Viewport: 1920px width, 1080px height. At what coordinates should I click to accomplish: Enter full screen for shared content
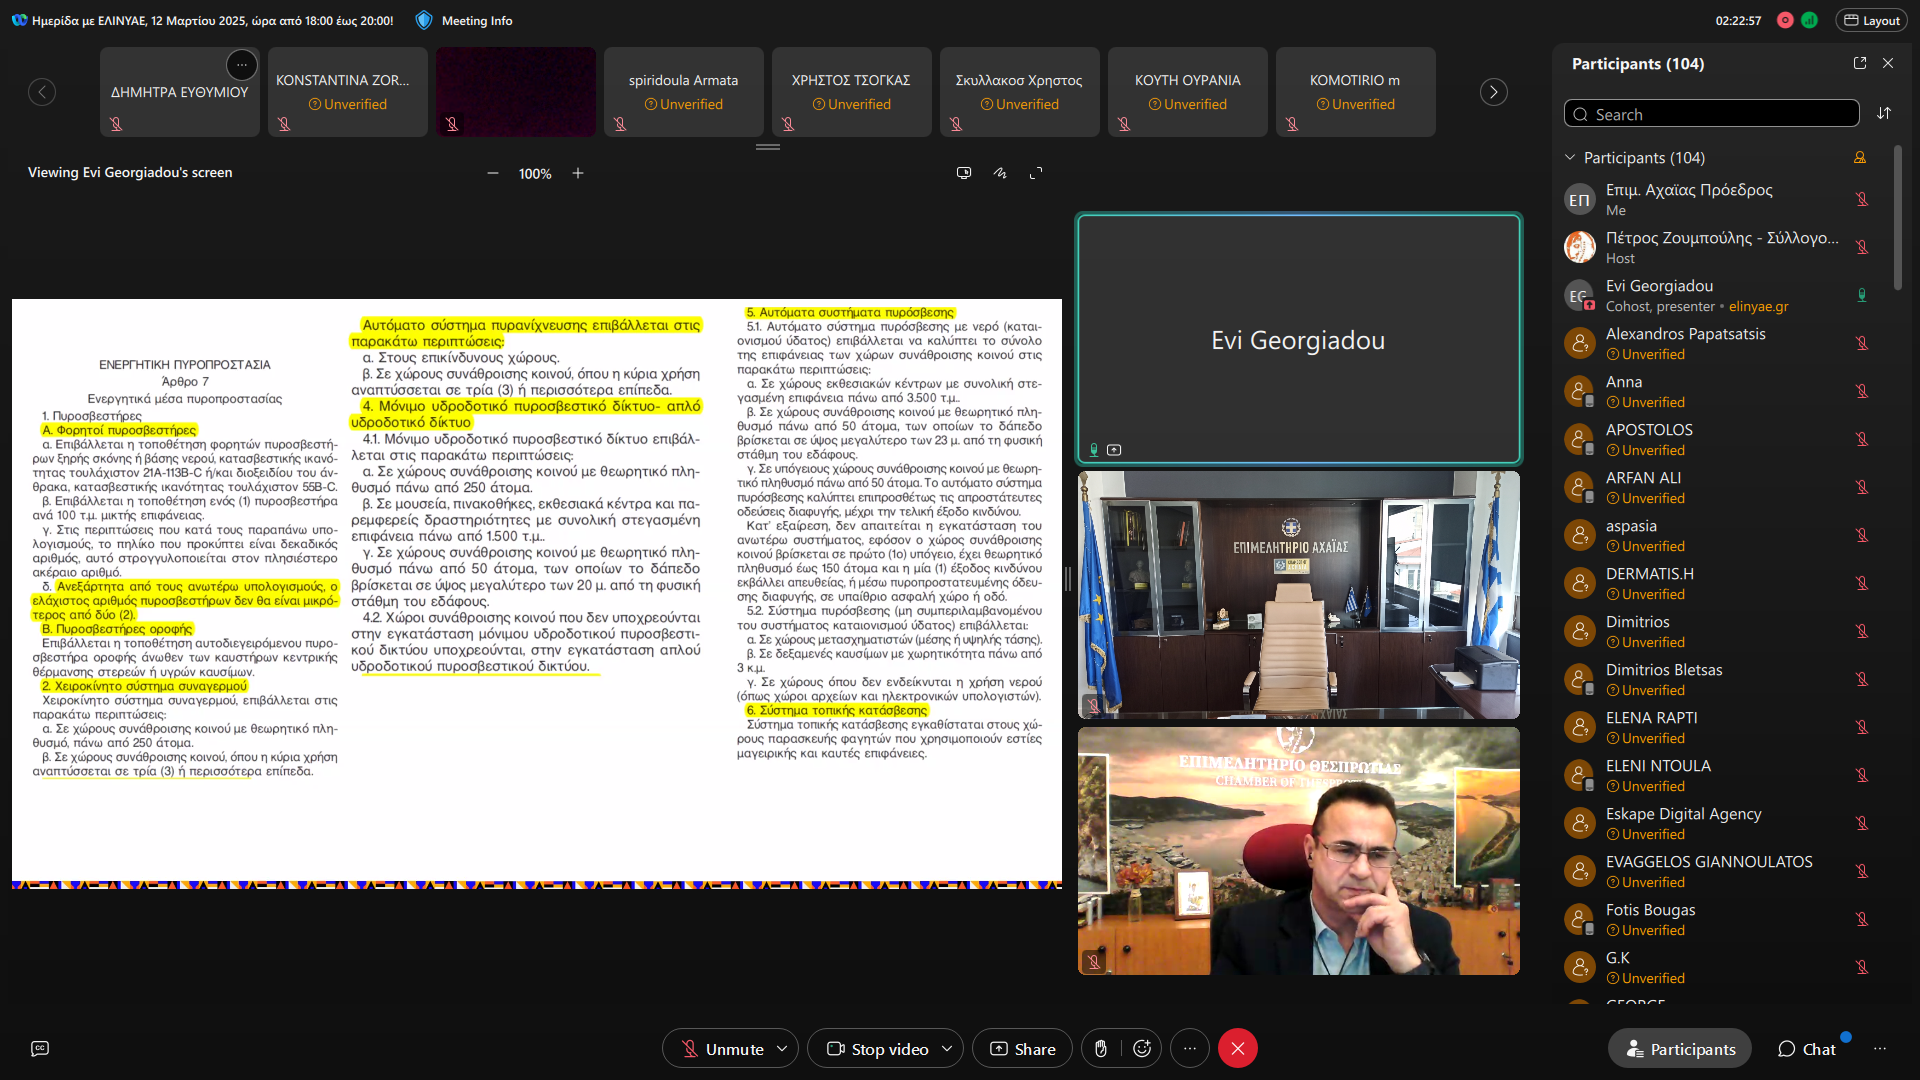pyautogui.click(x=1036, y=173)
